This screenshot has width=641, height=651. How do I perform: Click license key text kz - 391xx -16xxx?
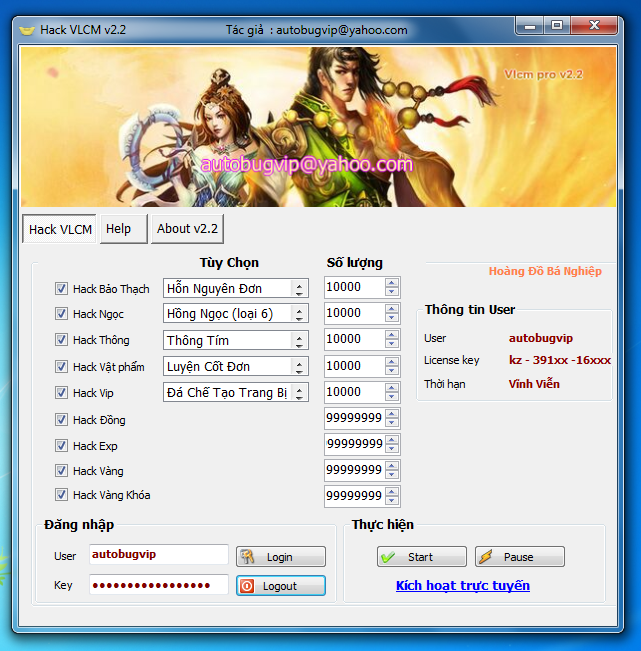(x=560, y=360)
